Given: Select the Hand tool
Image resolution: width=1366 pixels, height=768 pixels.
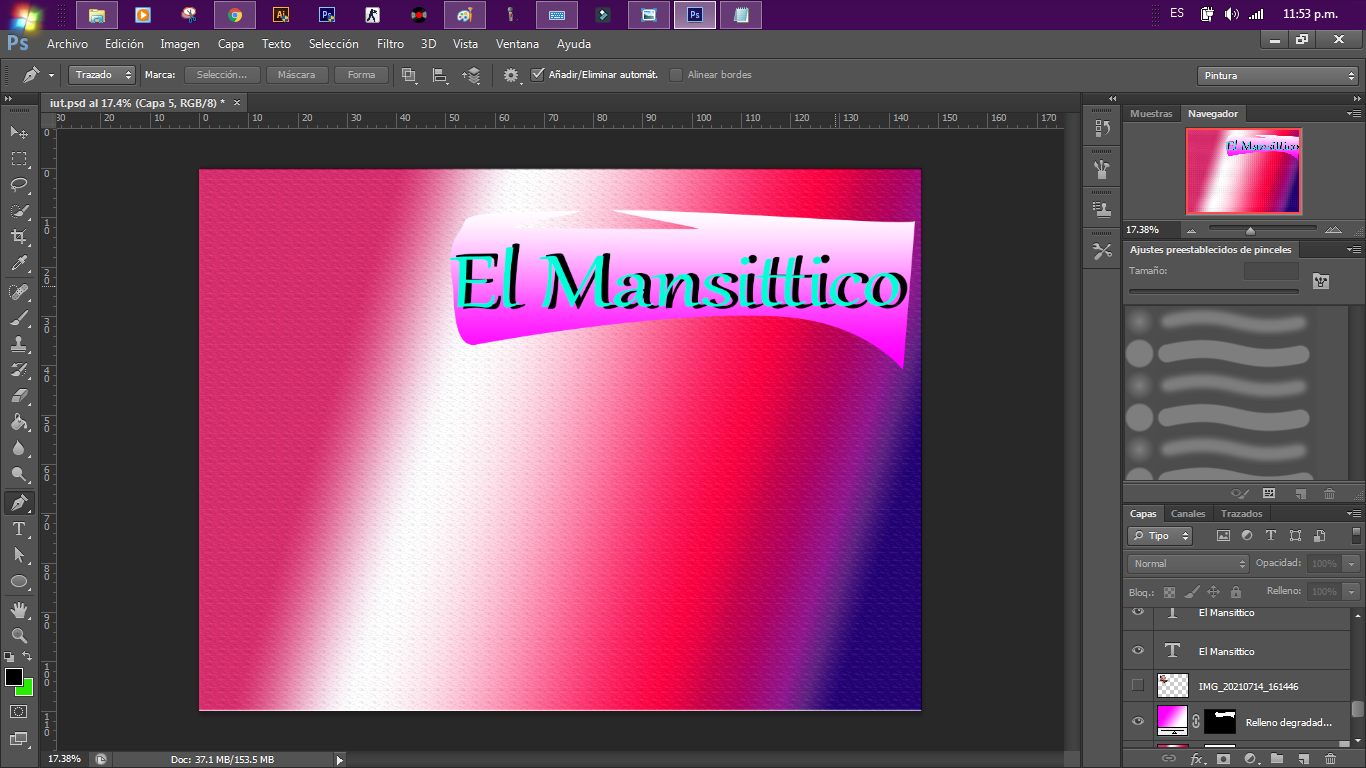Looking at the screenshot, I should (19, 609).
